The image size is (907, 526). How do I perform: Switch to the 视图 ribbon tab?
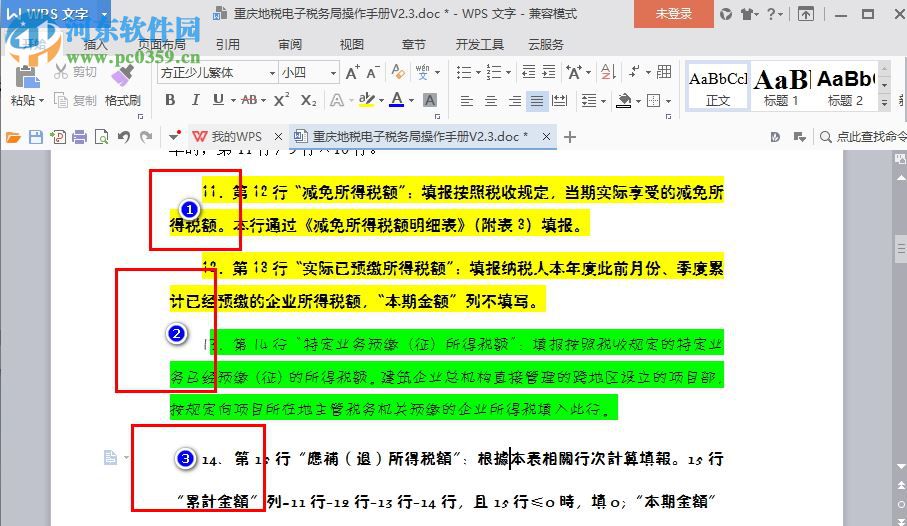pyautogui.click(x=351, y=45)
